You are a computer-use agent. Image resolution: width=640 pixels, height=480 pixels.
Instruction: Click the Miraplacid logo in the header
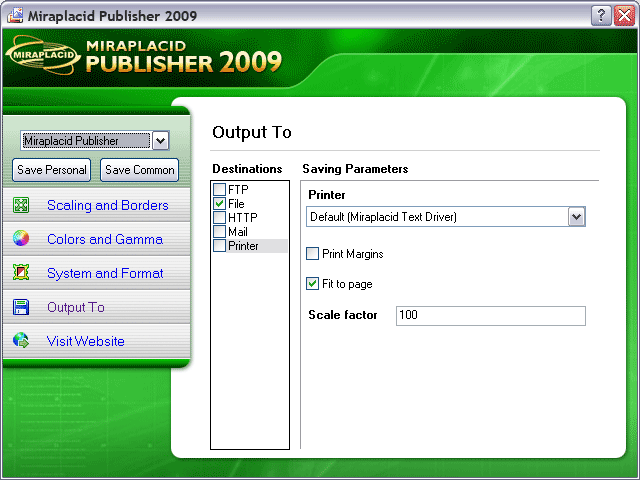point(42,55)
